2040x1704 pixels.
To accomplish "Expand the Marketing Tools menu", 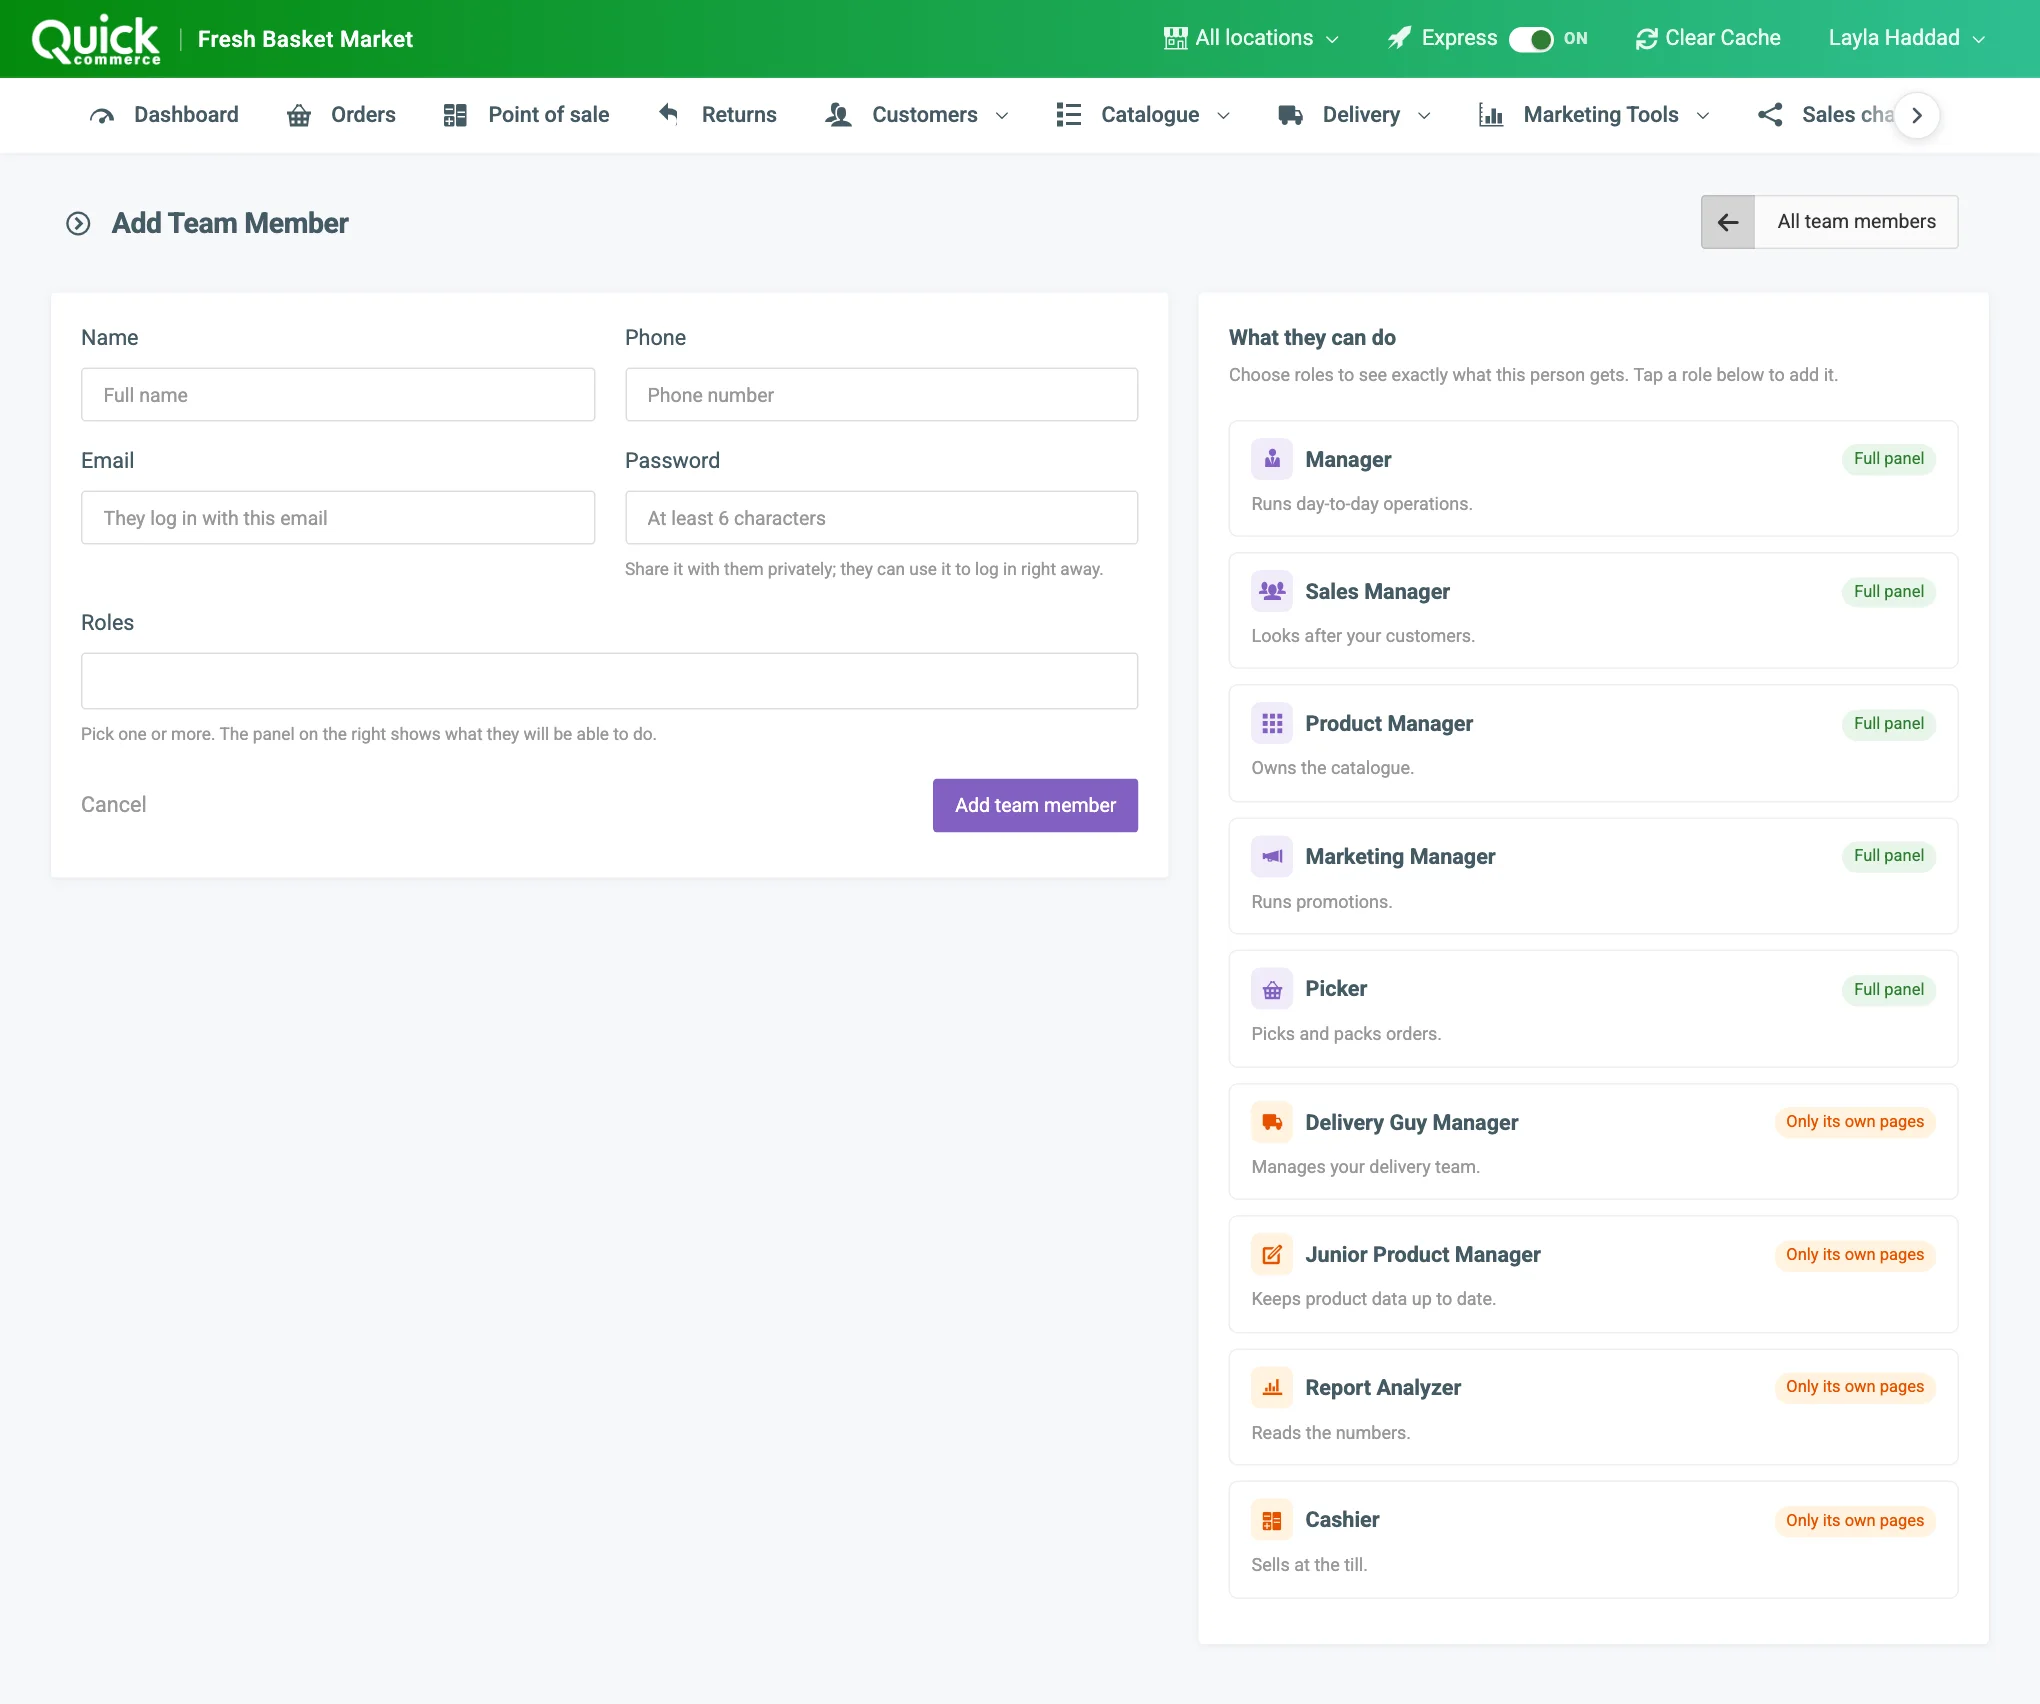I will click(x=1594, y=115).
